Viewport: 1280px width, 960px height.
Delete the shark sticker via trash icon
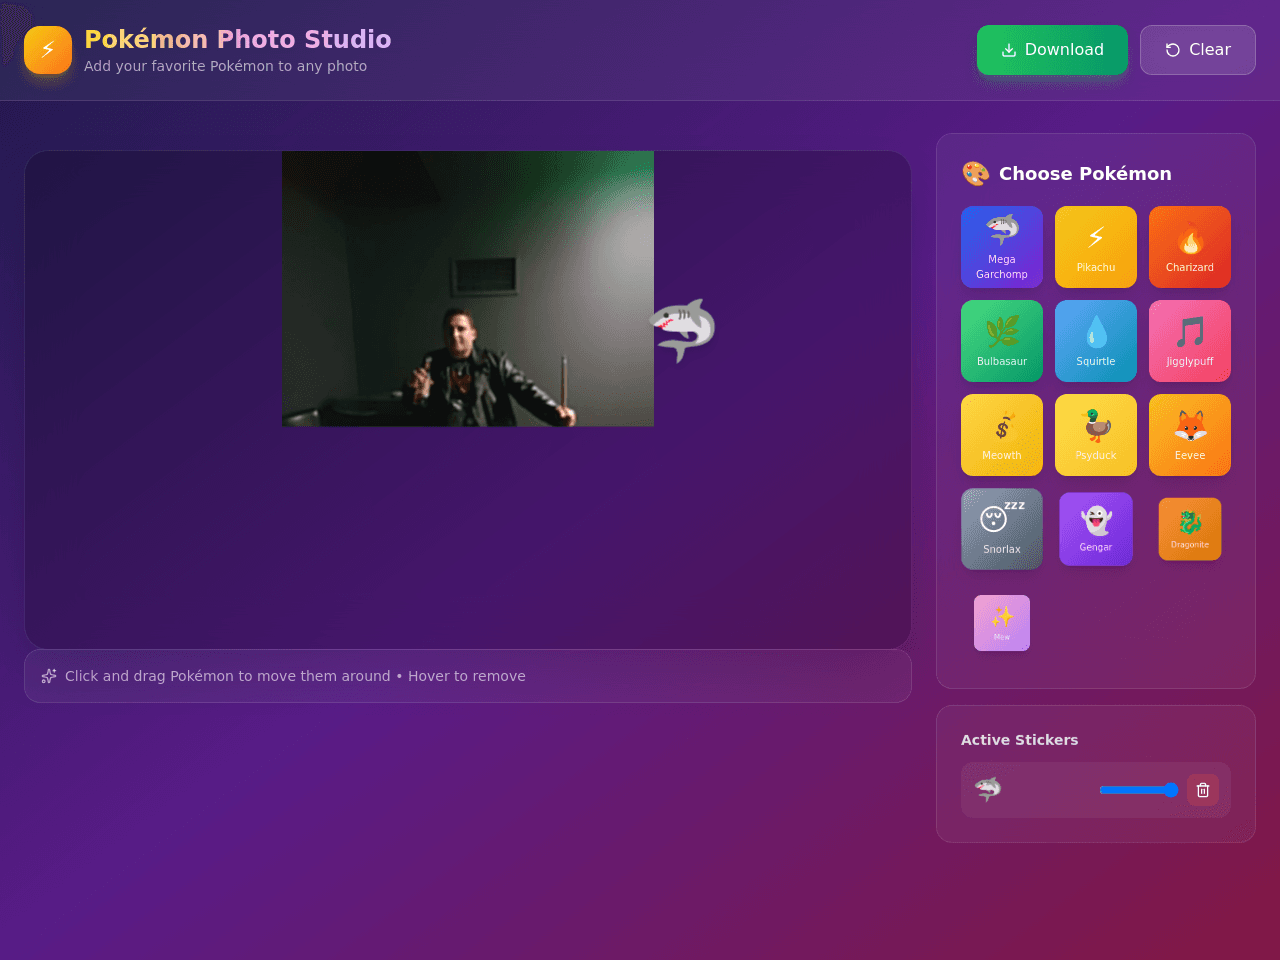pyautogui.click(x=1203, y=790)
